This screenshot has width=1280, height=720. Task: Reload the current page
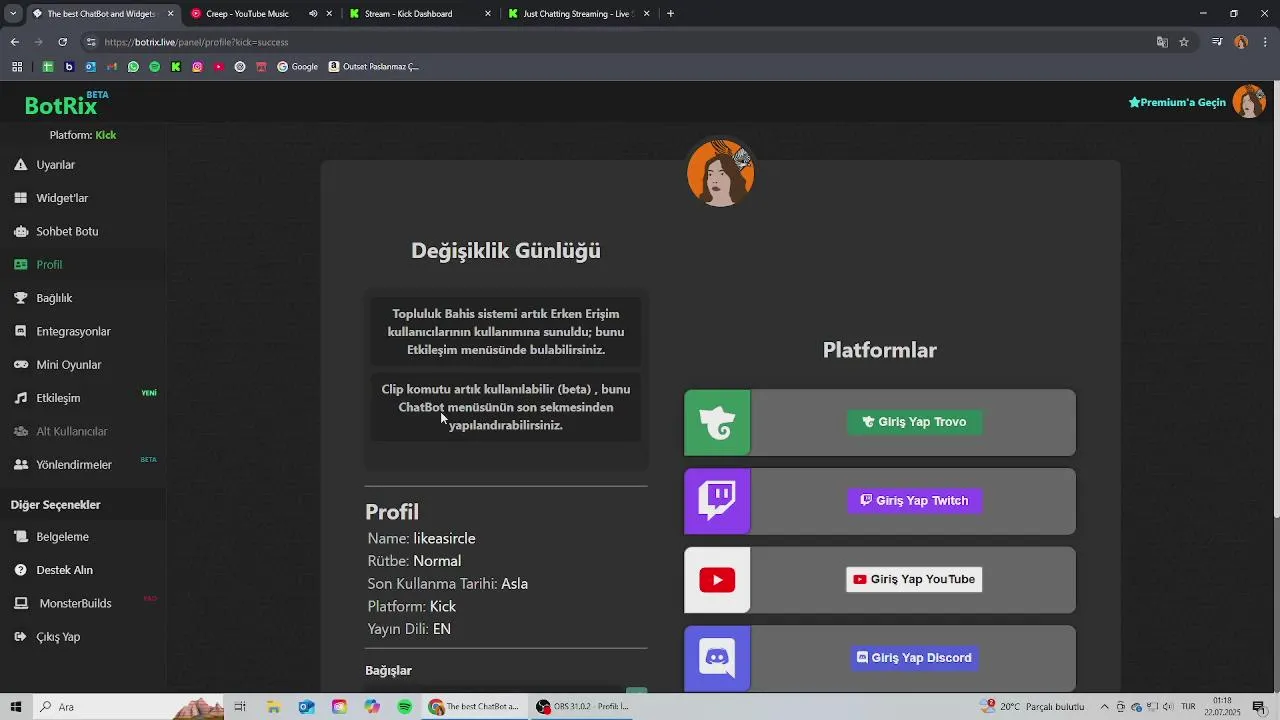(x=62, y=42)
